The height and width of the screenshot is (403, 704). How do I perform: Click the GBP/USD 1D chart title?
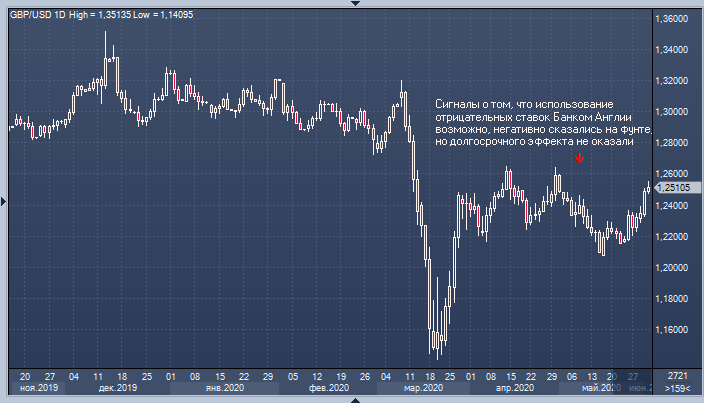pos(35,8)
